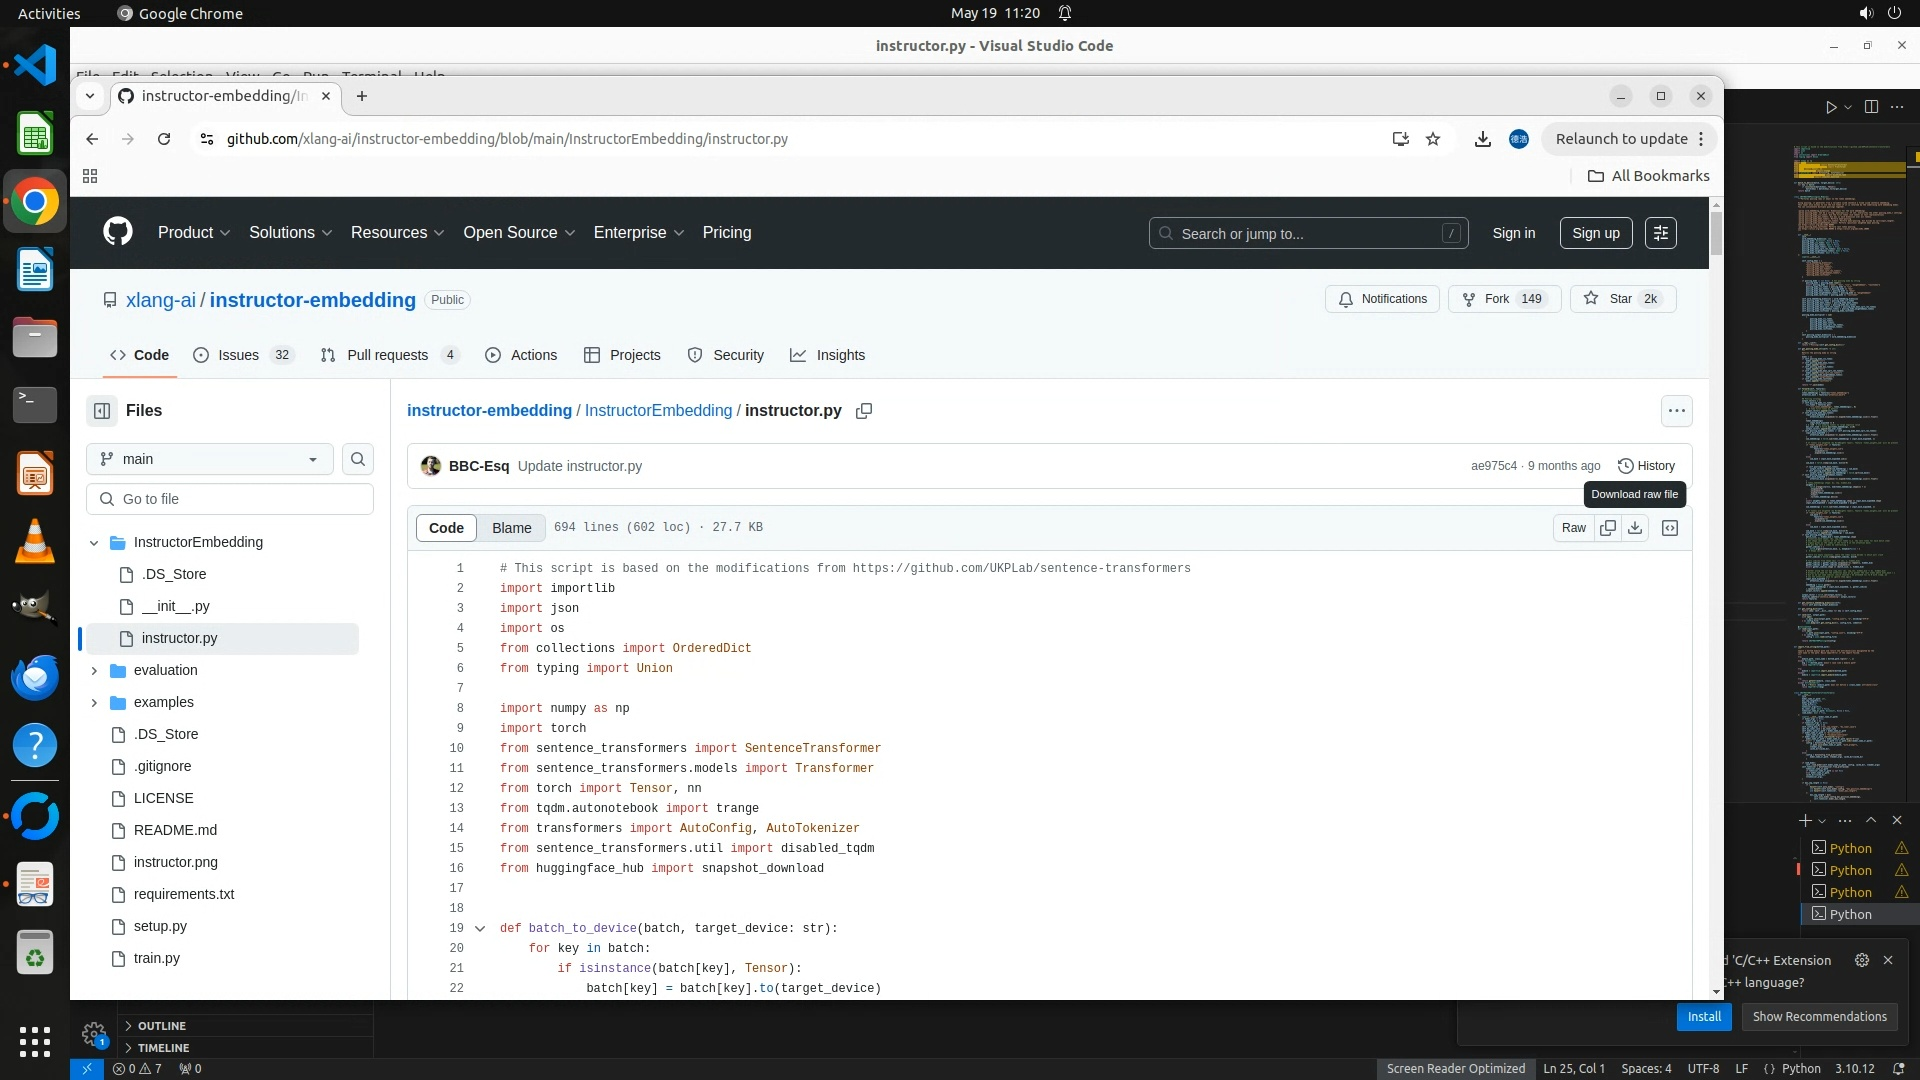Open the Pull requests tab

[x=387, y=355]
